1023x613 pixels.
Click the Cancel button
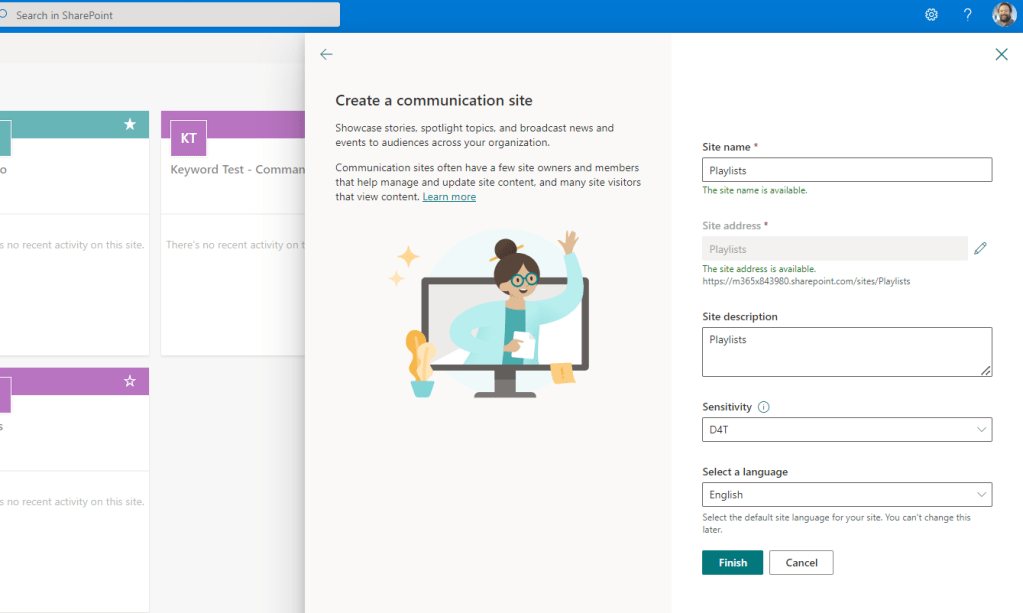[x=801, y=562]
